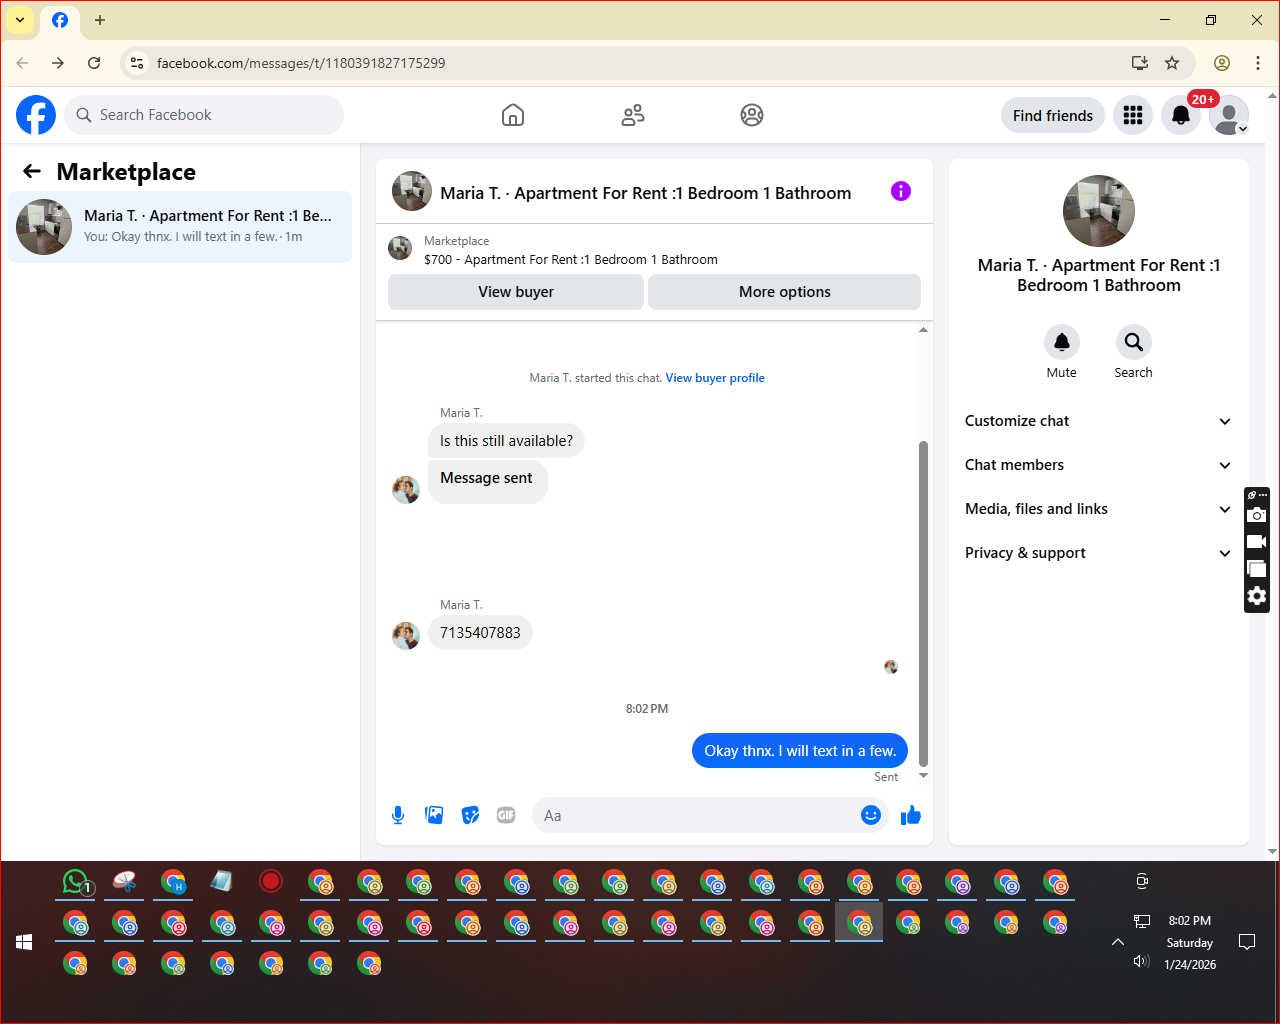Choose a GIF using the GIF icon

pyautogui.click(x=506, y=815)
